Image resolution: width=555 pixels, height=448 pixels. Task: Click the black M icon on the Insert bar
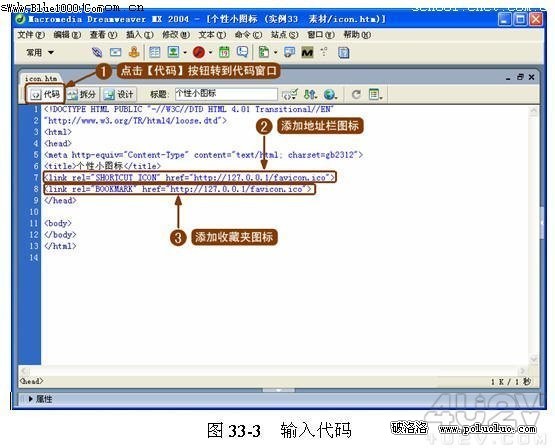tap(307, 52)
